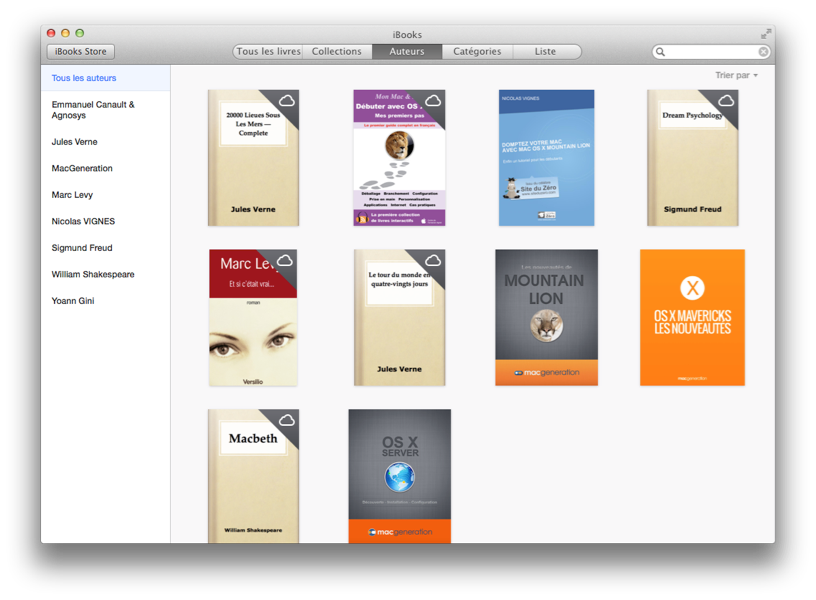Click cloud download icon on Dream Psychology
Screen dimensions: 816x600
[x=726, y=100]
